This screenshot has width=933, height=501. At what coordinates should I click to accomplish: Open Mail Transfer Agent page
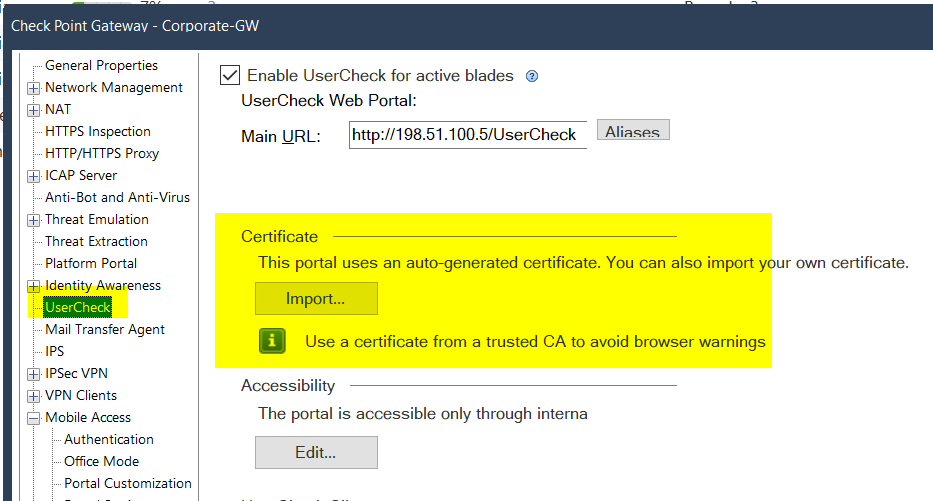(x=105, y=330)
